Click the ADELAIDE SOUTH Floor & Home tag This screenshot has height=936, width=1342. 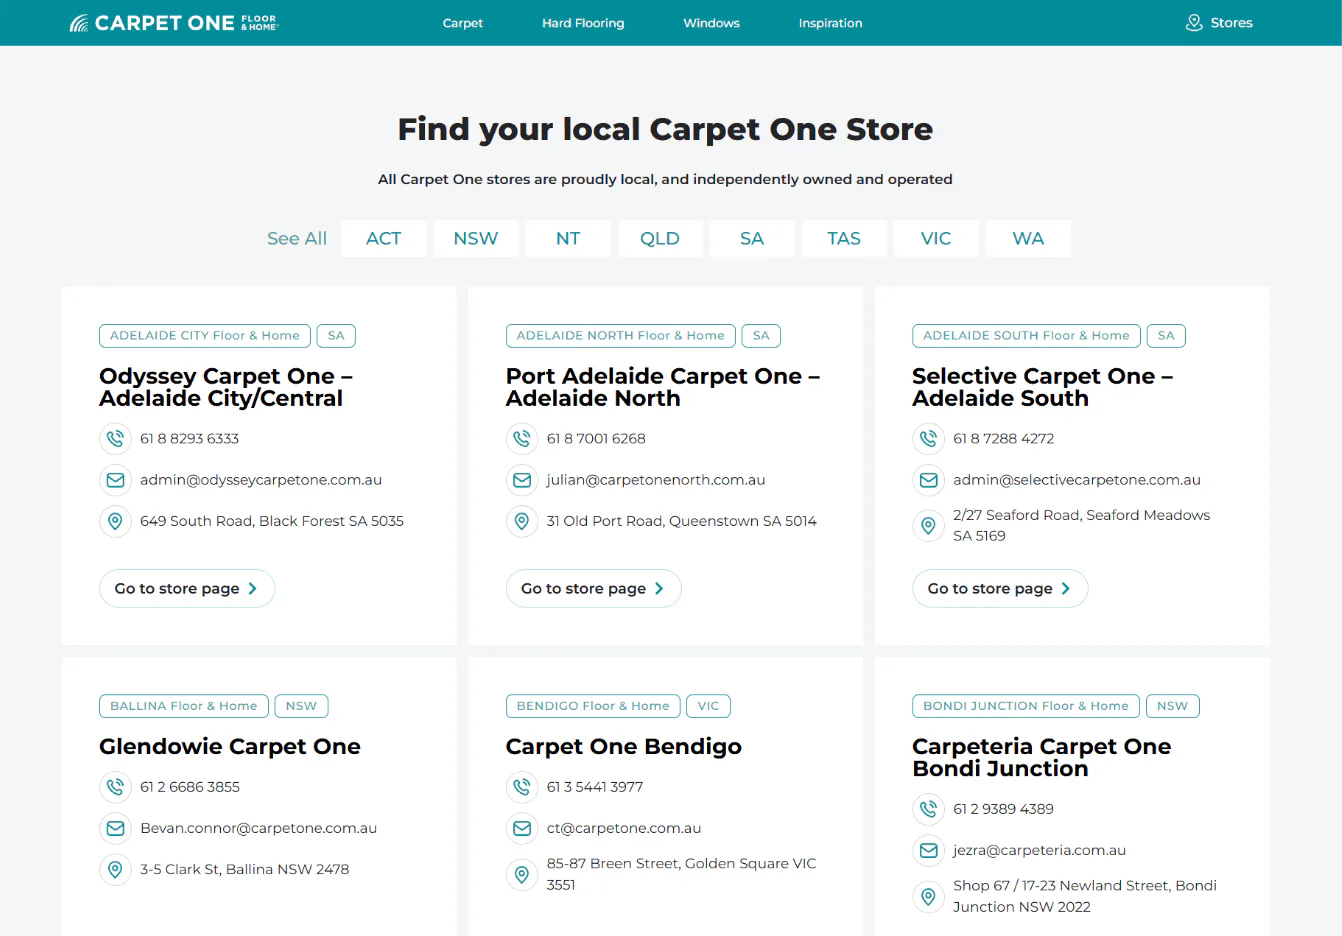click(1026, 336)
